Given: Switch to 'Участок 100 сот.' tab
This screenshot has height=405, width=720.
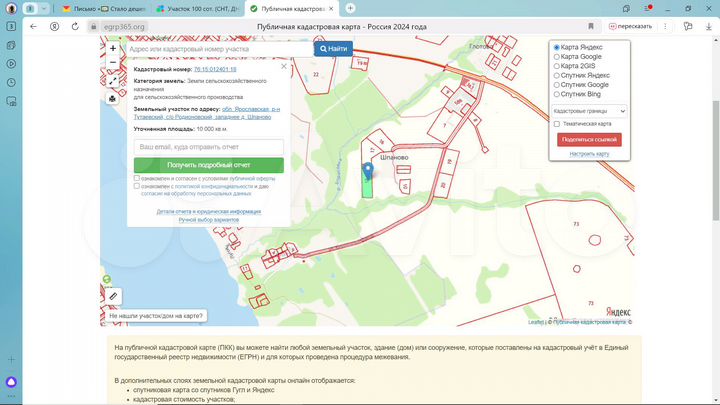Looking at the screenshot, I should (x=198, y=9).
